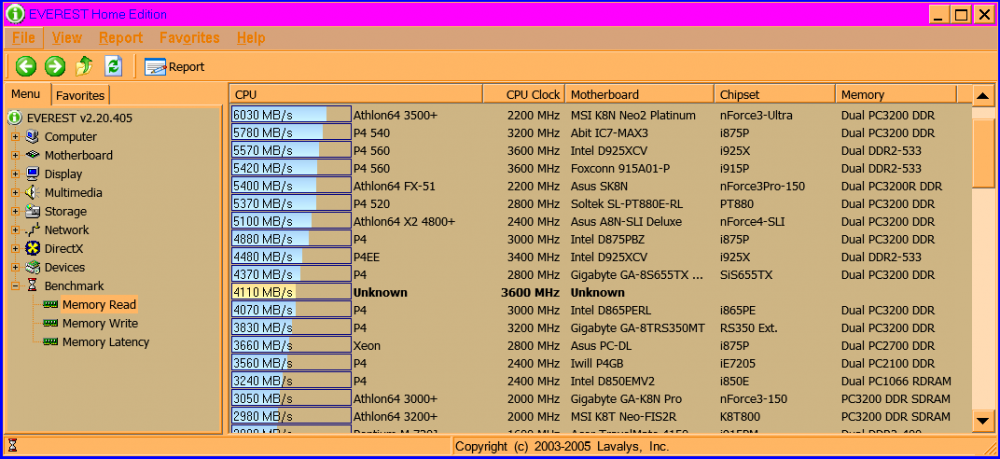The width and height of the screenshot is (1000, 459).
Task: Click the DirectX tree icon
Action: tap(33, 248)
